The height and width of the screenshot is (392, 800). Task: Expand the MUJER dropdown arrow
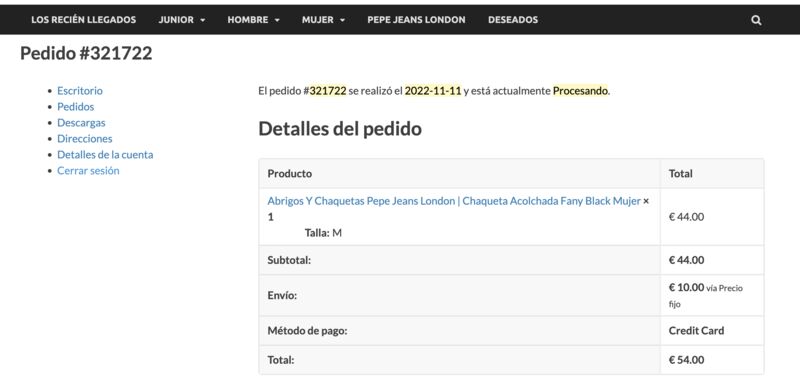[342, 20]
